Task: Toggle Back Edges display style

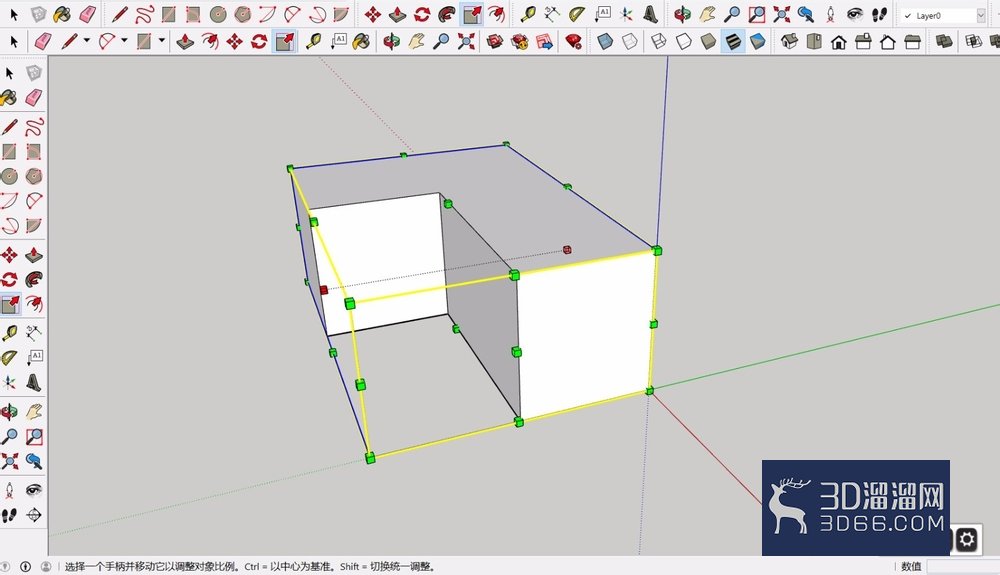Action: click(629, 42)
